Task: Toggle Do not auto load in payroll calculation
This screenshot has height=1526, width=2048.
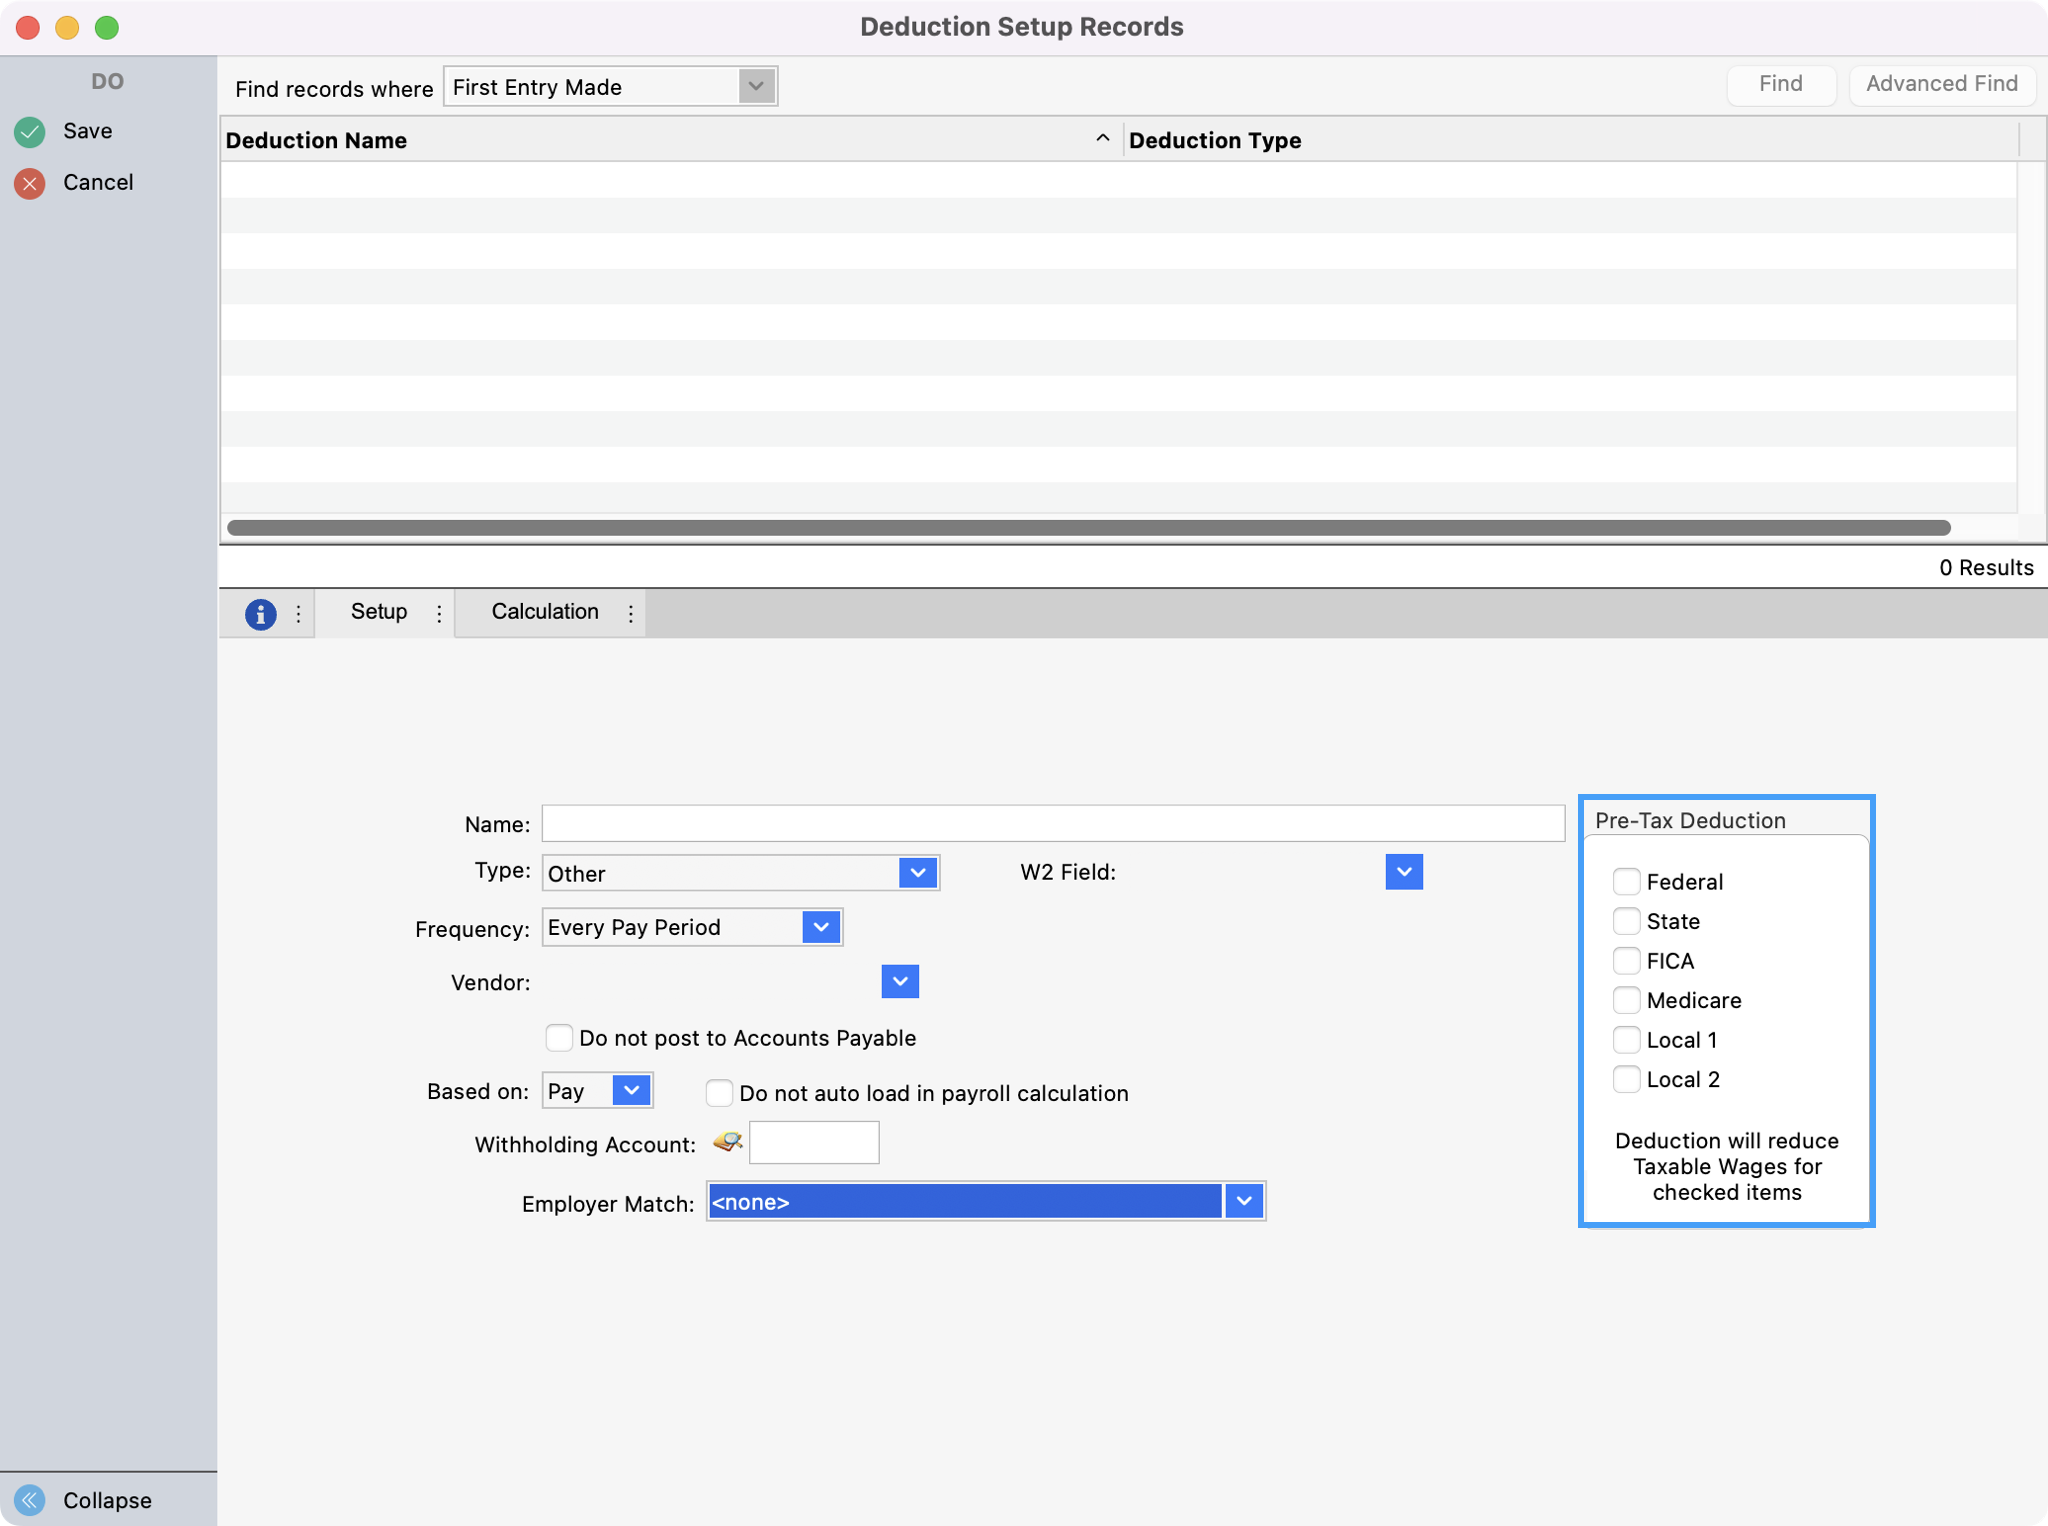Action: point(719,1092)
